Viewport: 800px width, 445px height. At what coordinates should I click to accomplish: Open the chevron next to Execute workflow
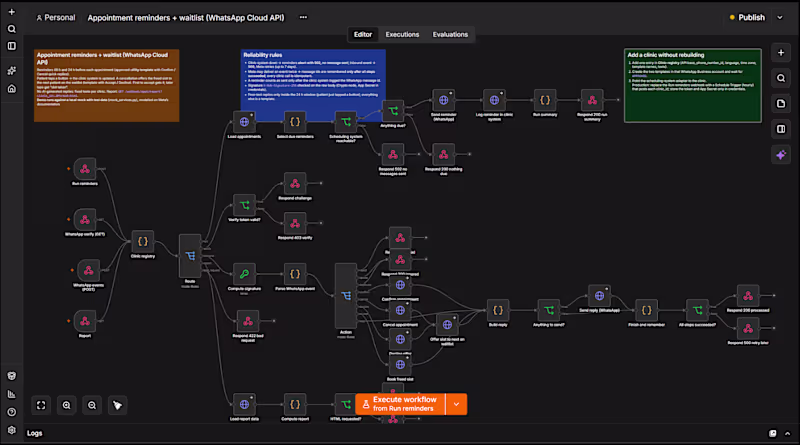[x=456, y=404]
